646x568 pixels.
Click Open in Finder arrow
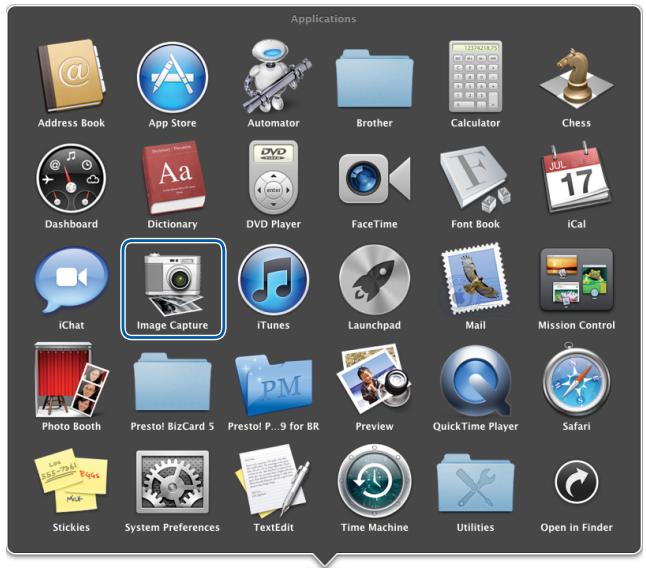[x=576, y=482]
